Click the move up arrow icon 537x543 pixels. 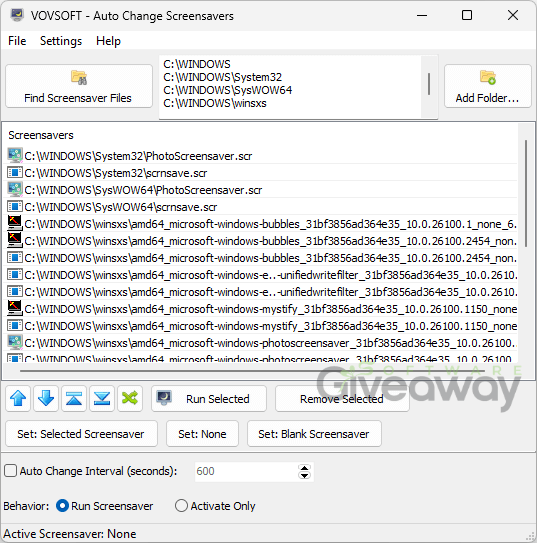point(18,399)
